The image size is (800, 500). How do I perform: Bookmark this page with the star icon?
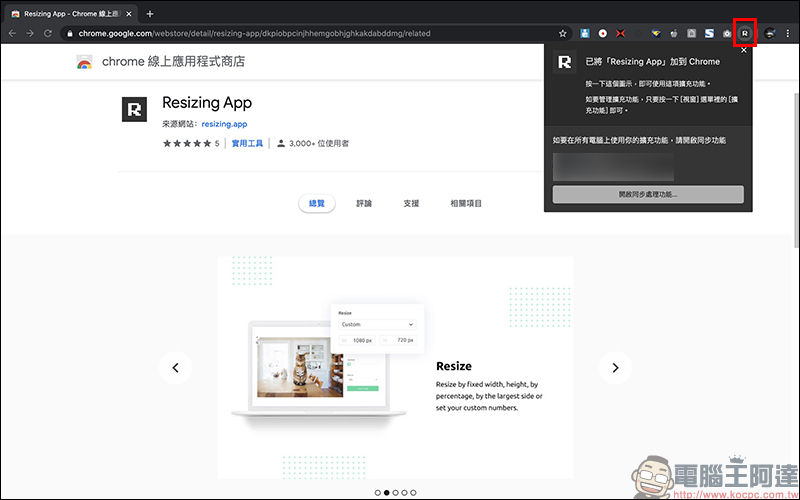tap(563, 34)
